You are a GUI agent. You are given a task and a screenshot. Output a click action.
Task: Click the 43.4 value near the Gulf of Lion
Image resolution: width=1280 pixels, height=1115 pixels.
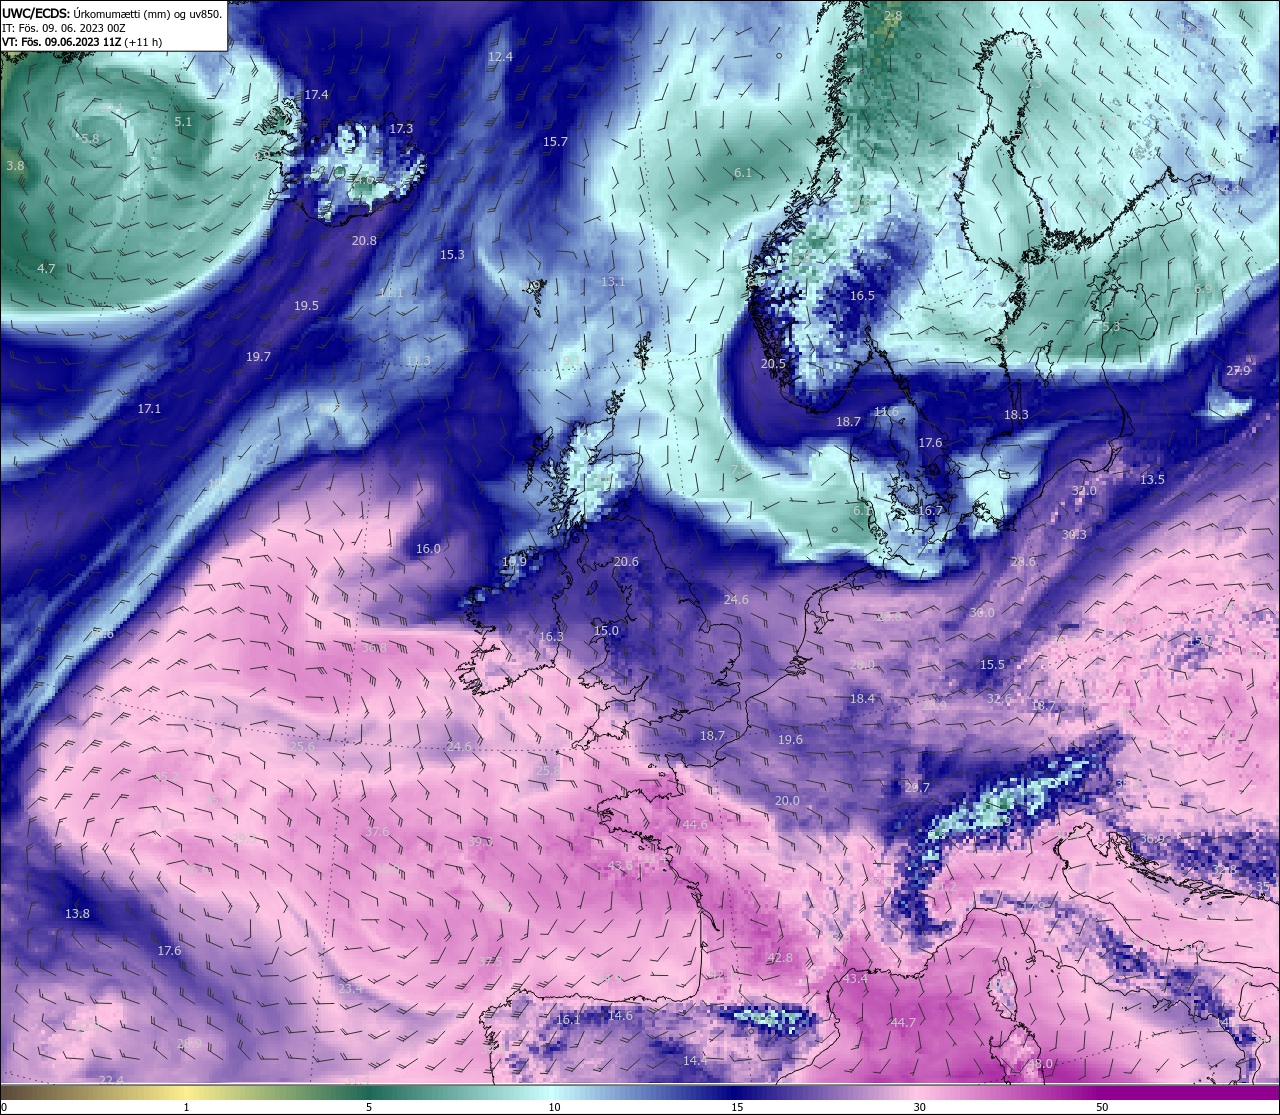pos(855,979)
